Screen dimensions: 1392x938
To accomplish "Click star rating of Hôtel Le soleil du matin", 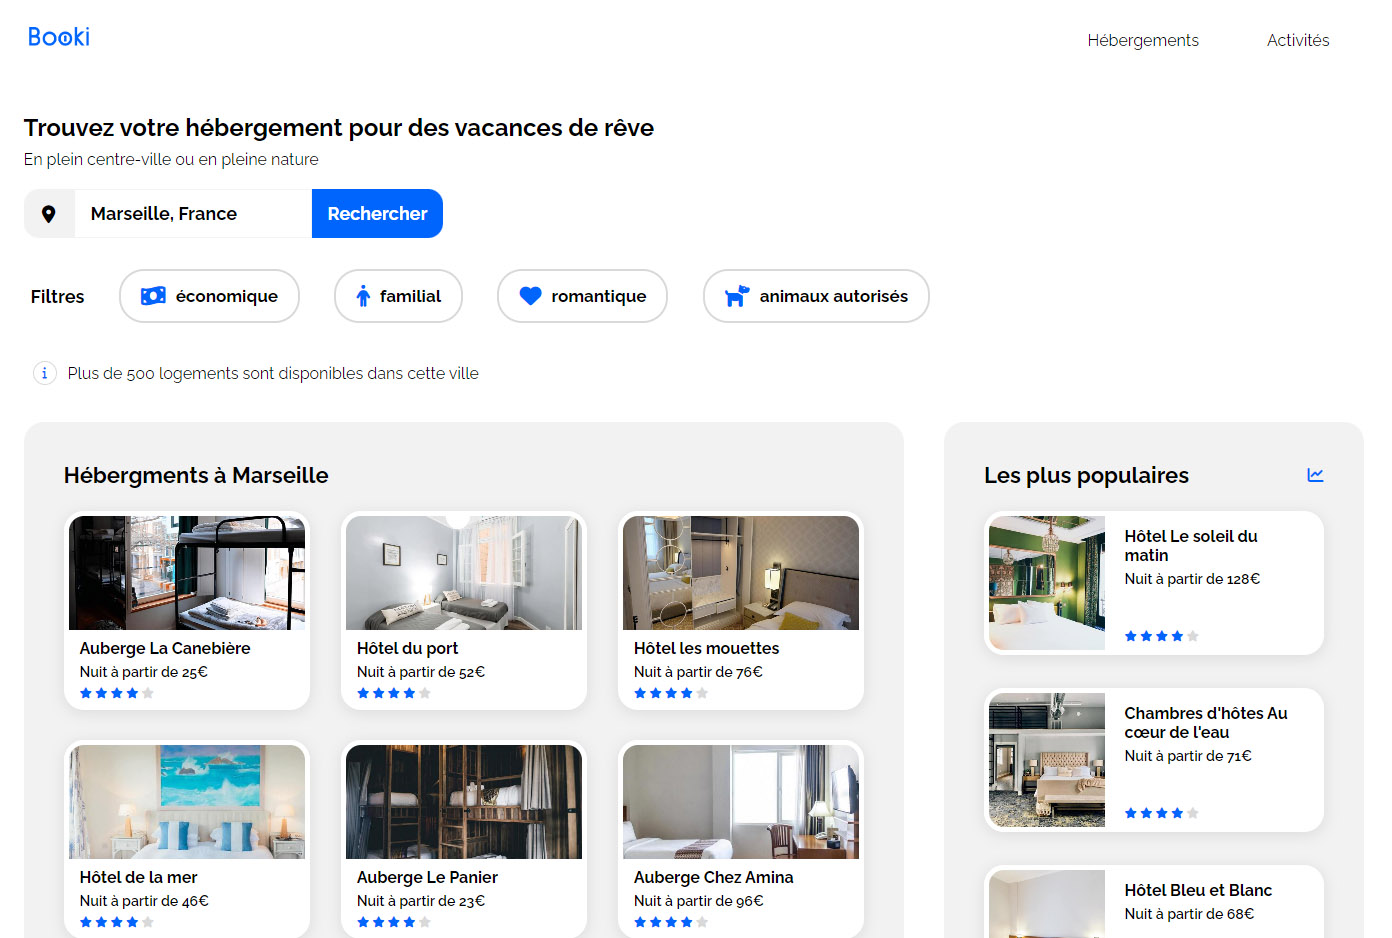I will click(x=1161, y=636).
